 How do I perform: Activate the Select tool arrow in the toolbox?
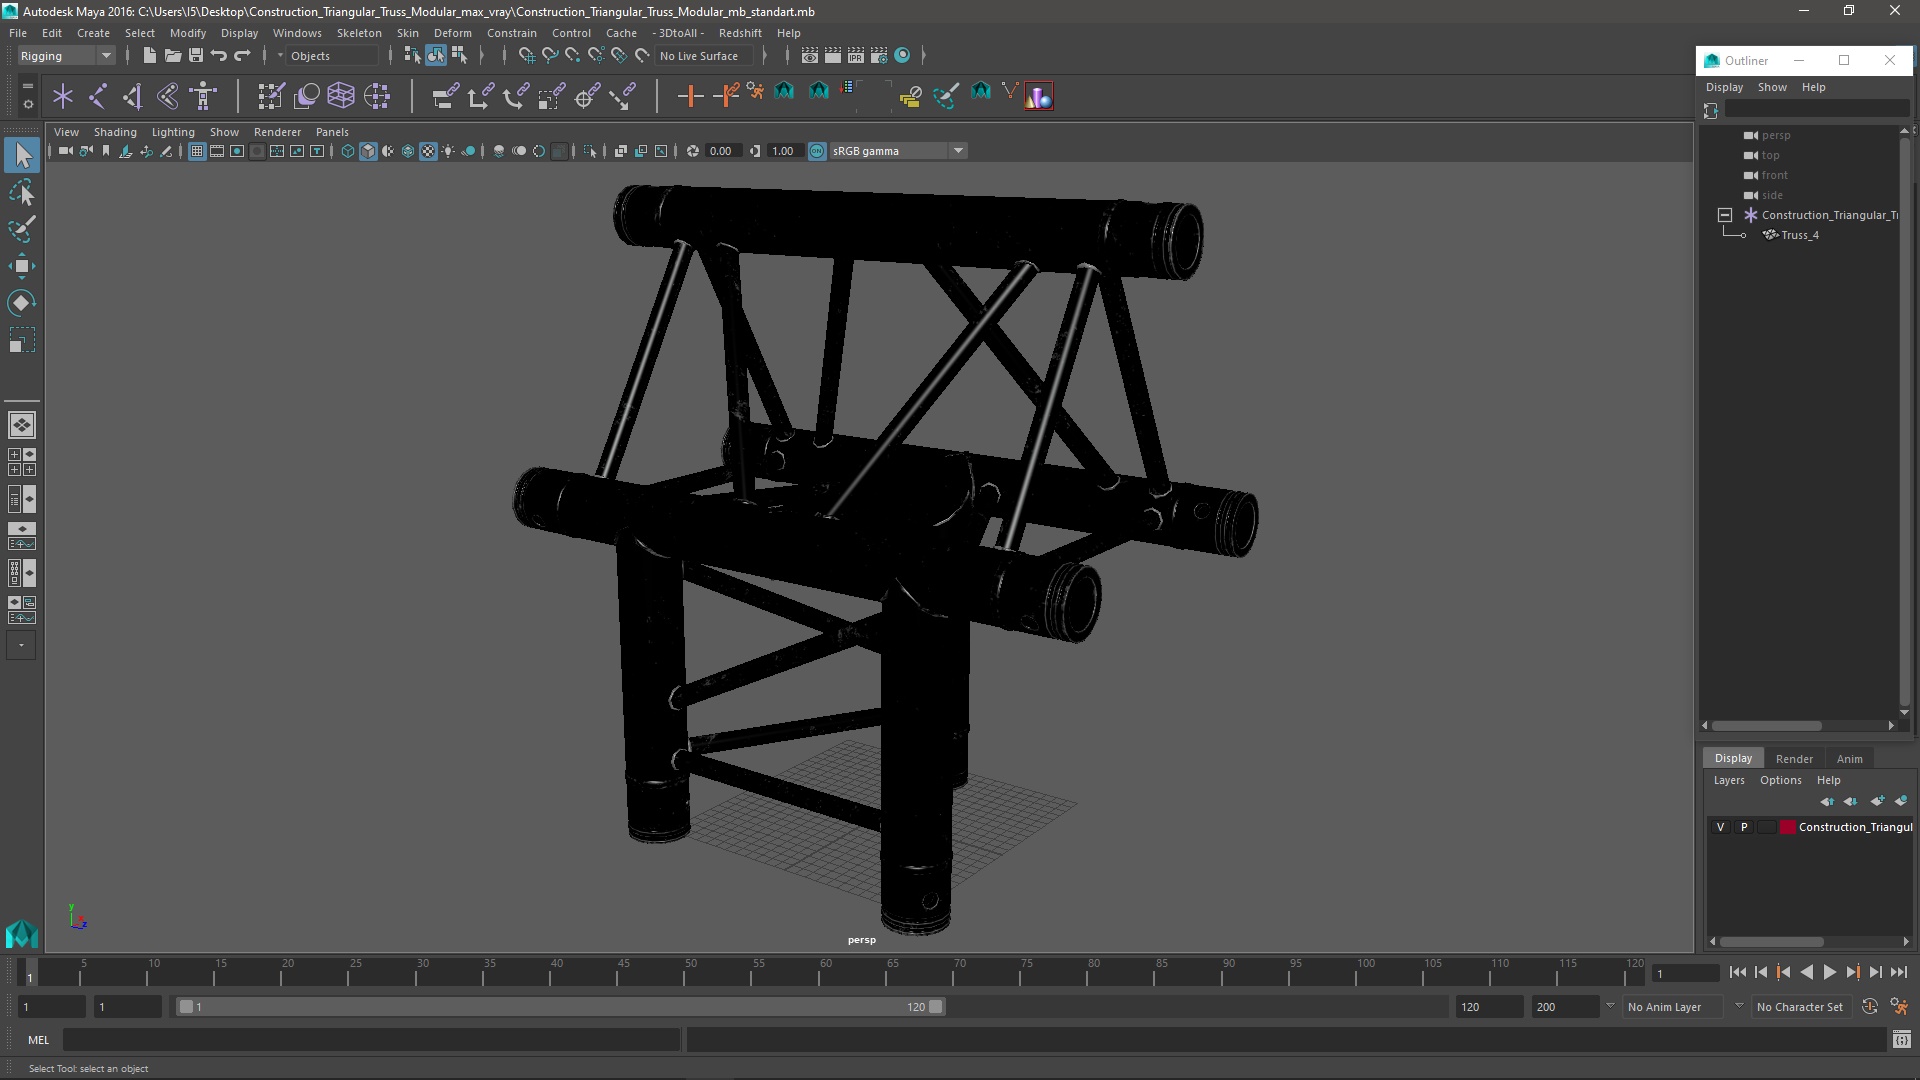[x=21, y=155]
